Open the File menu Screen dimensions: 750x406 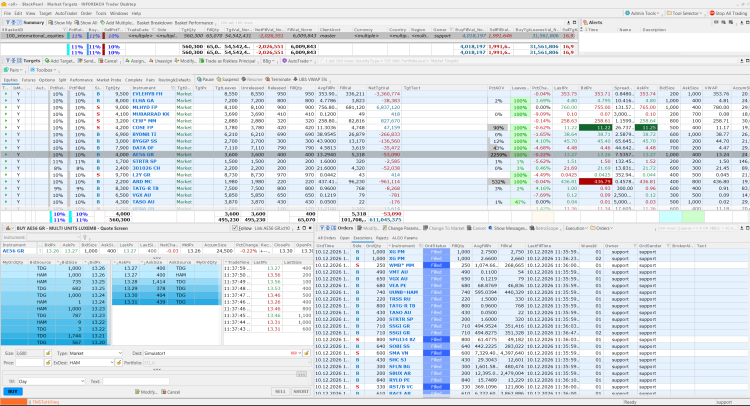pyautogui.click(x=7, y=13)
